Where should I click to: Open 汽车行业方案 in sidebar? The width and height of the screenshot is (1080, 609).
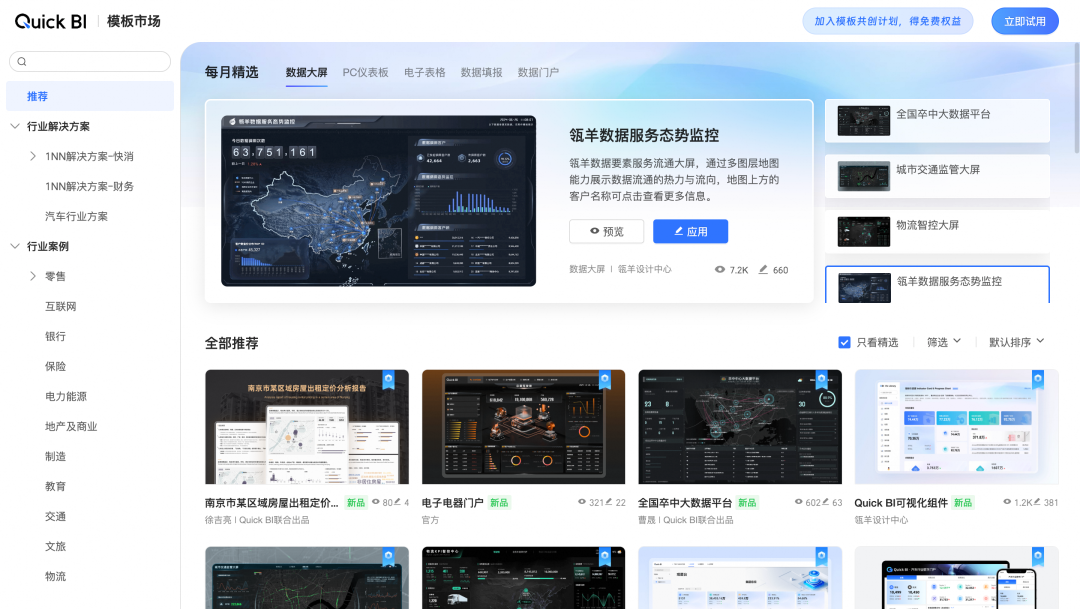76,216
